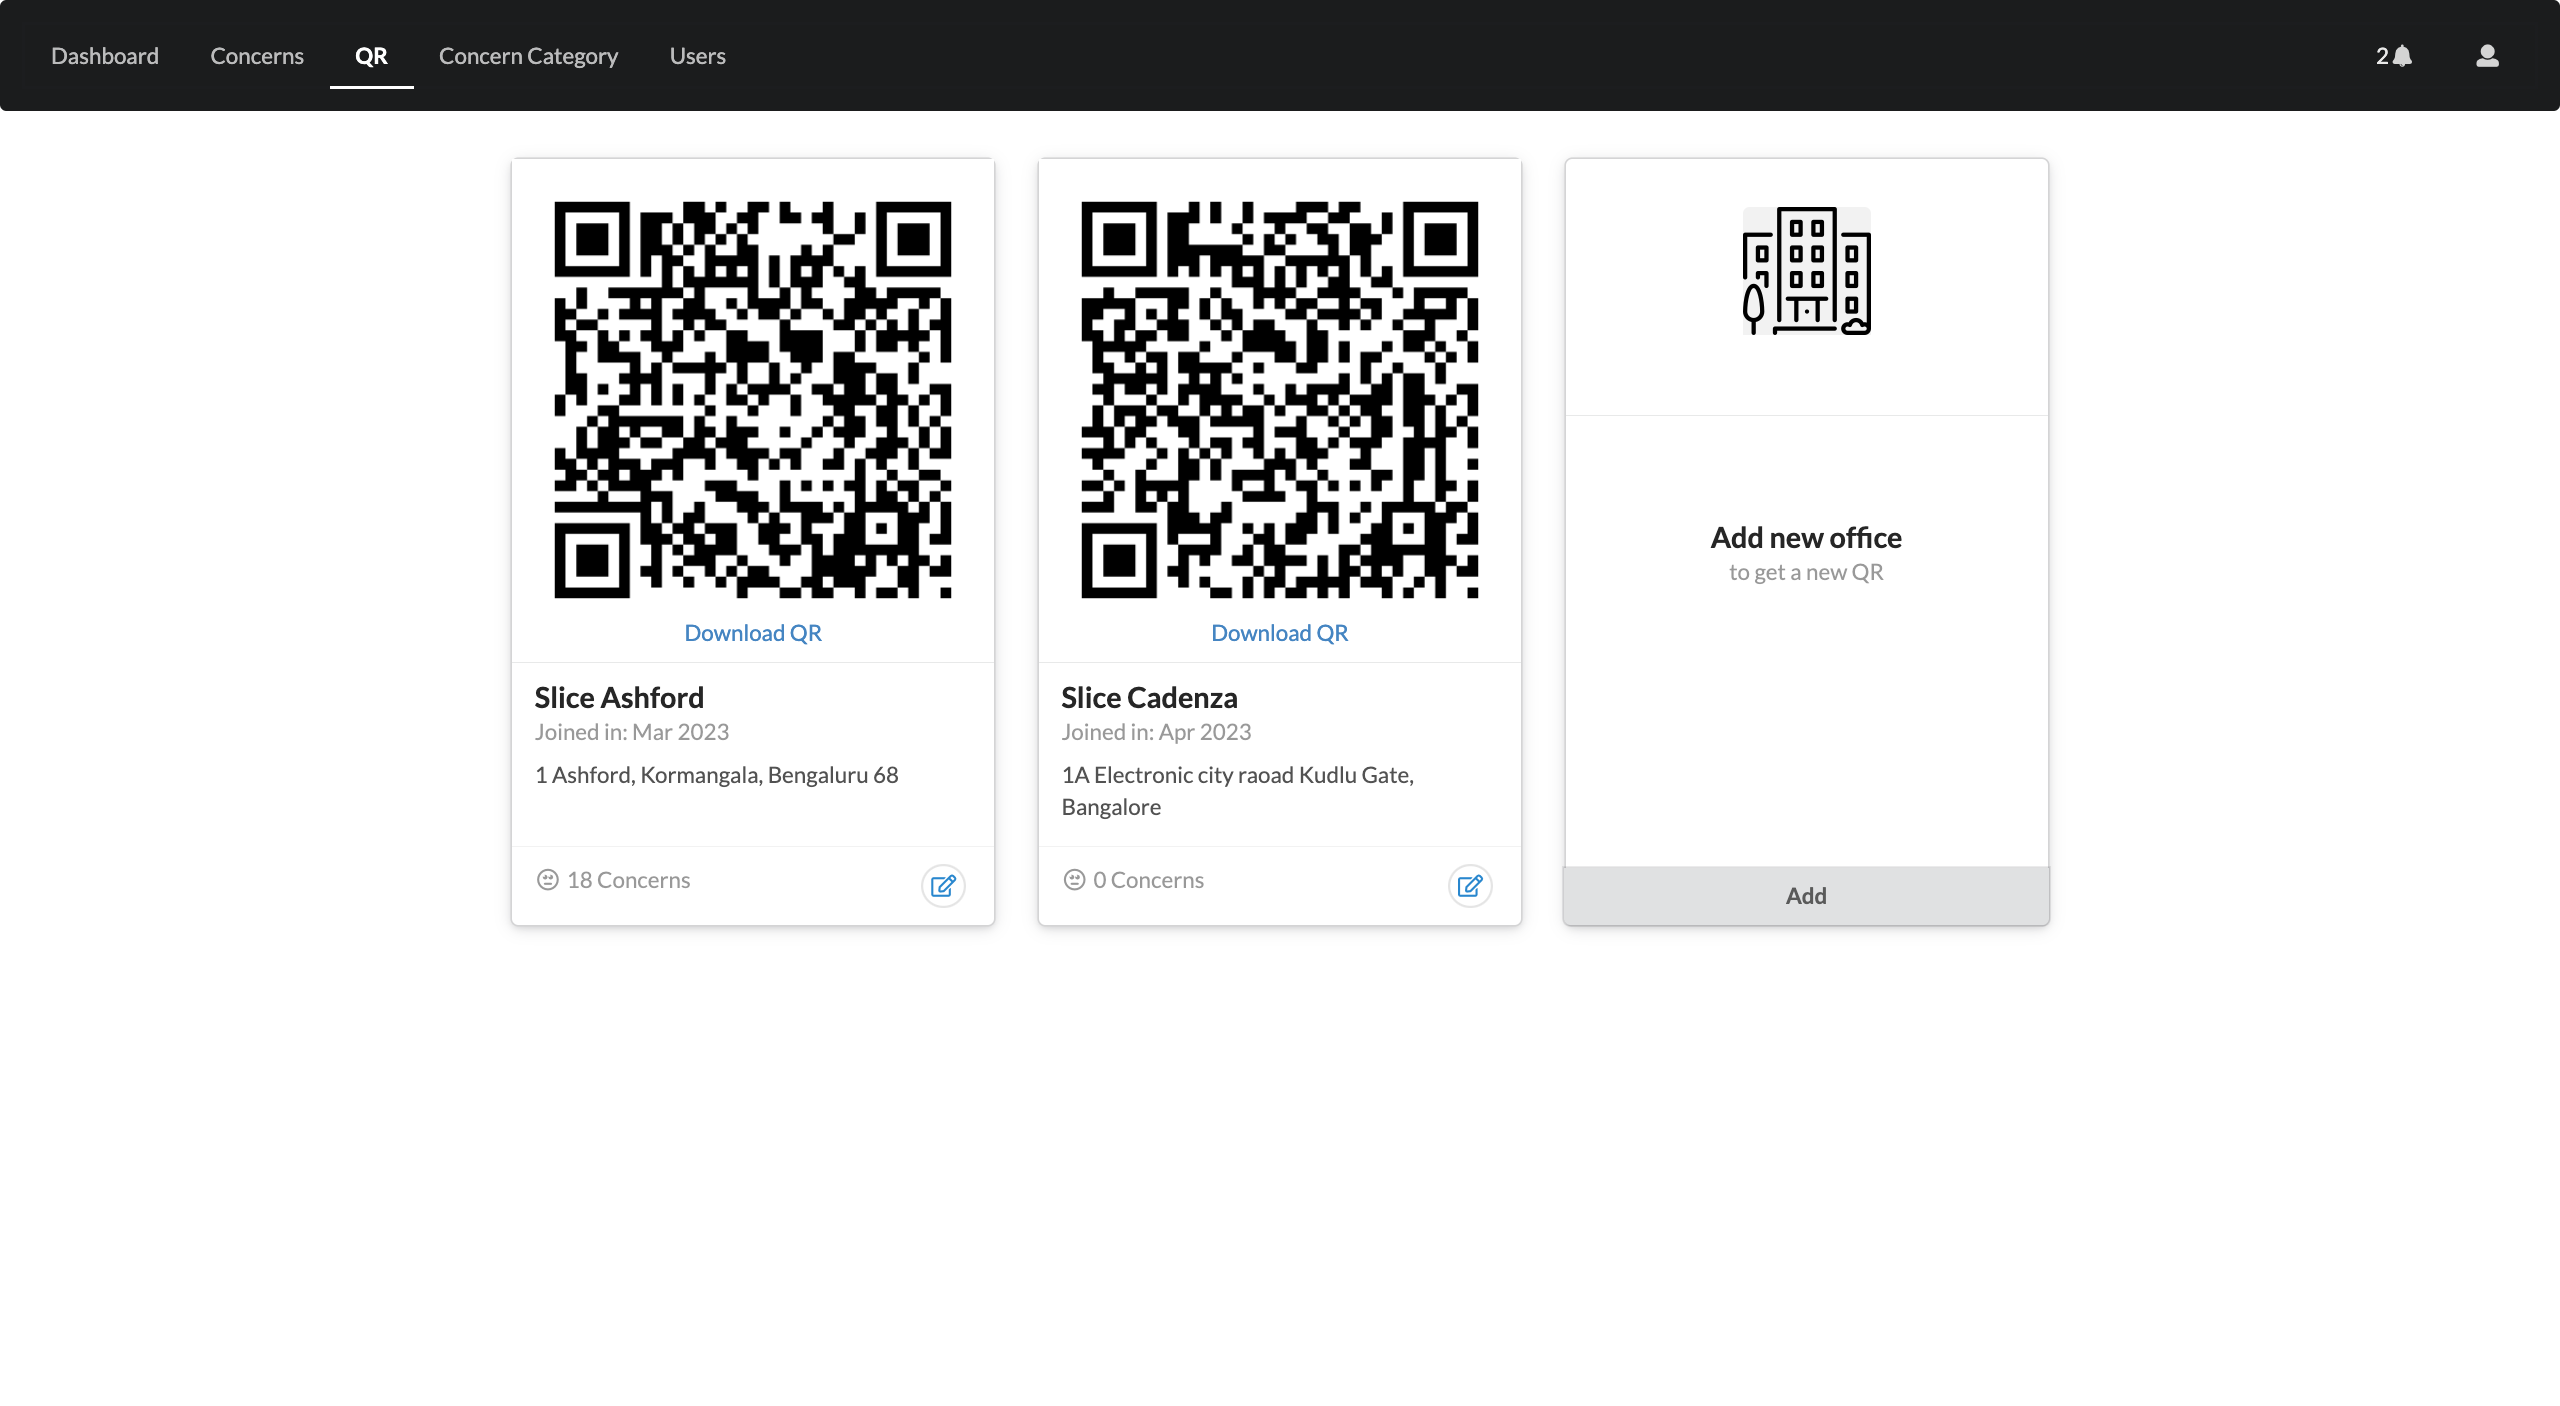Click the '1 Ashford, Kormangala, Bengaluru 68' address
This screenshot has height=1406, width=2560.
tap(717, 775)
